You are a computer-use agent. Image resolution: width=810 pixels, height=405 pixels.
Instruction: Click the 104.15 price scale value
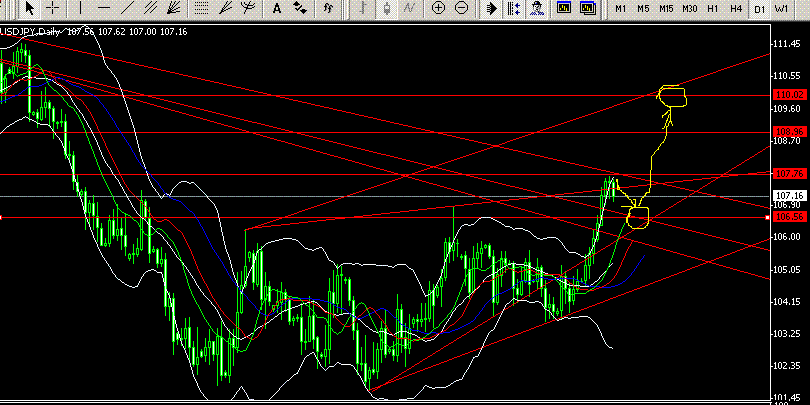click(x=788, y=301)
